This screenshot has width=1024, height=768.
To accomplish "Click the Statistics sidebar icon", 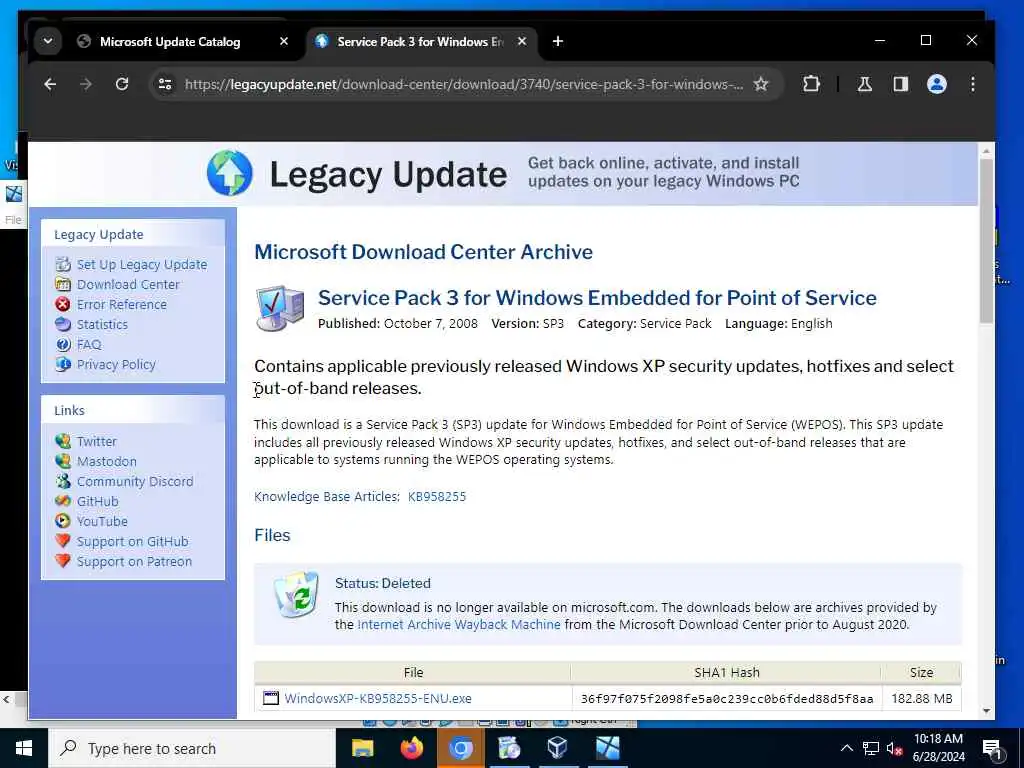I will coord(63,325).
